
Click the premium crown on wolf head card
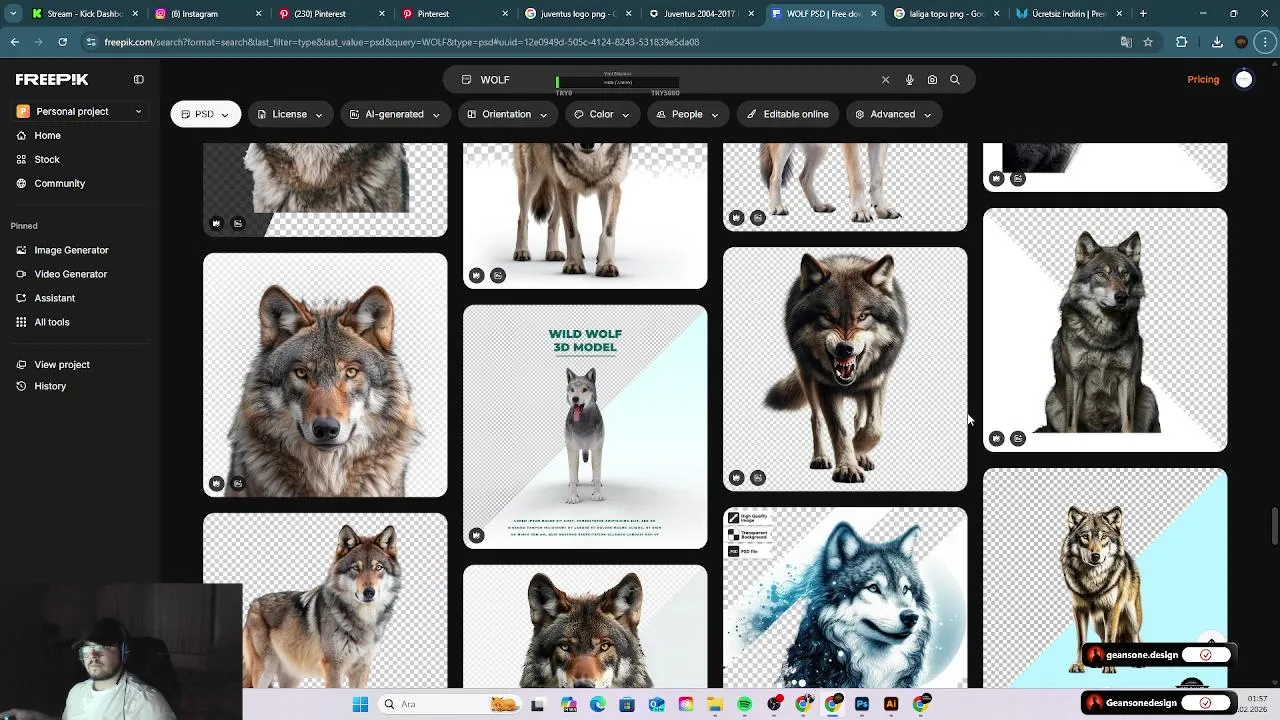tap(216, 484)
